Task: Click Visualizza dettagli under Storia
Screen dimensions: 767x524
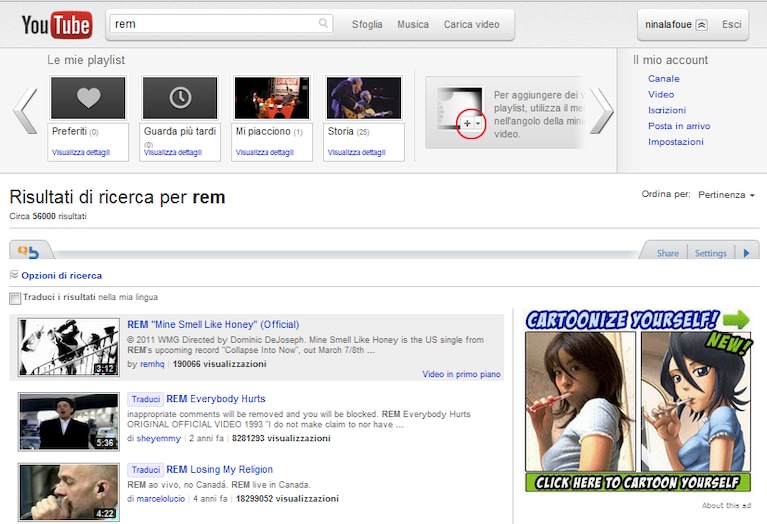Action: [357, 152]
